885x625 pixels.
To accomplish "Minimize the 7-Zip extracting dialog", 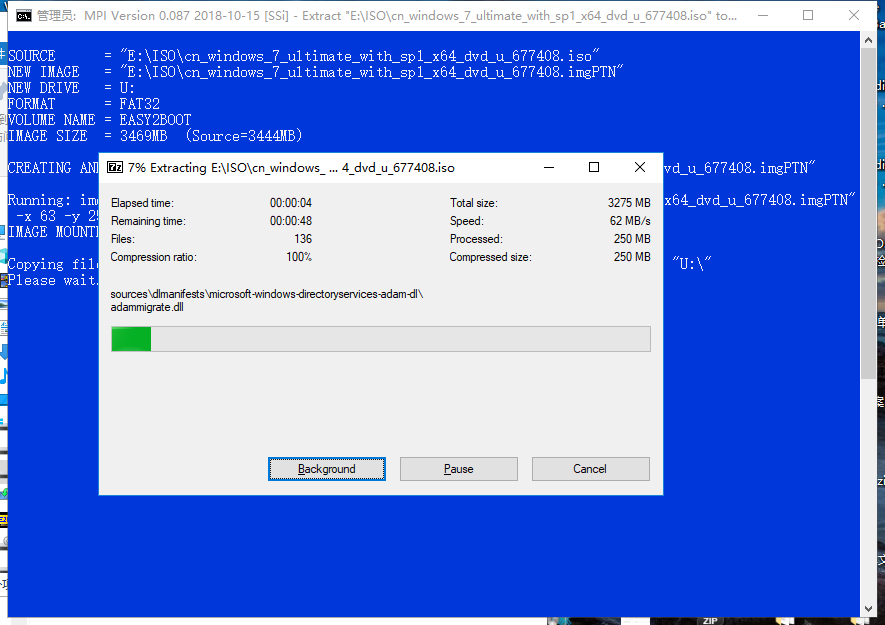I will 549,167.
